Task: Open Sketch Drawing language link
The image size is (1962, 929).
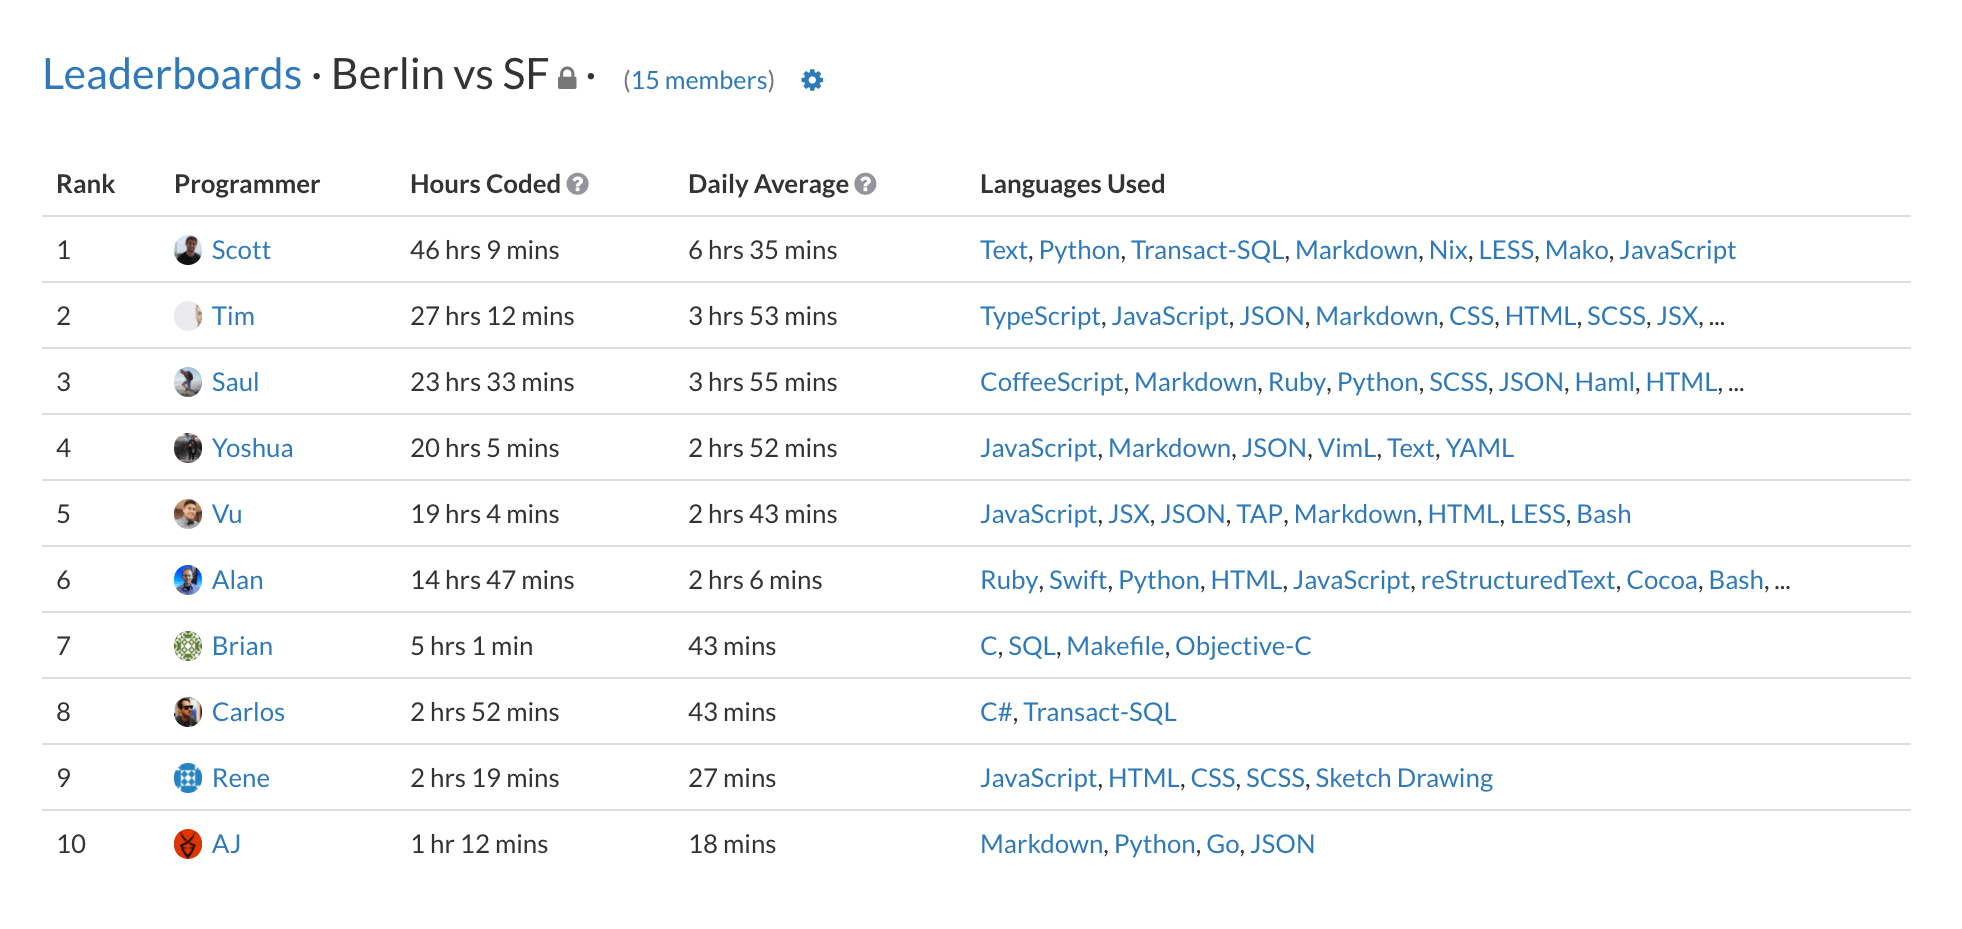Action: click(1404, 778)
